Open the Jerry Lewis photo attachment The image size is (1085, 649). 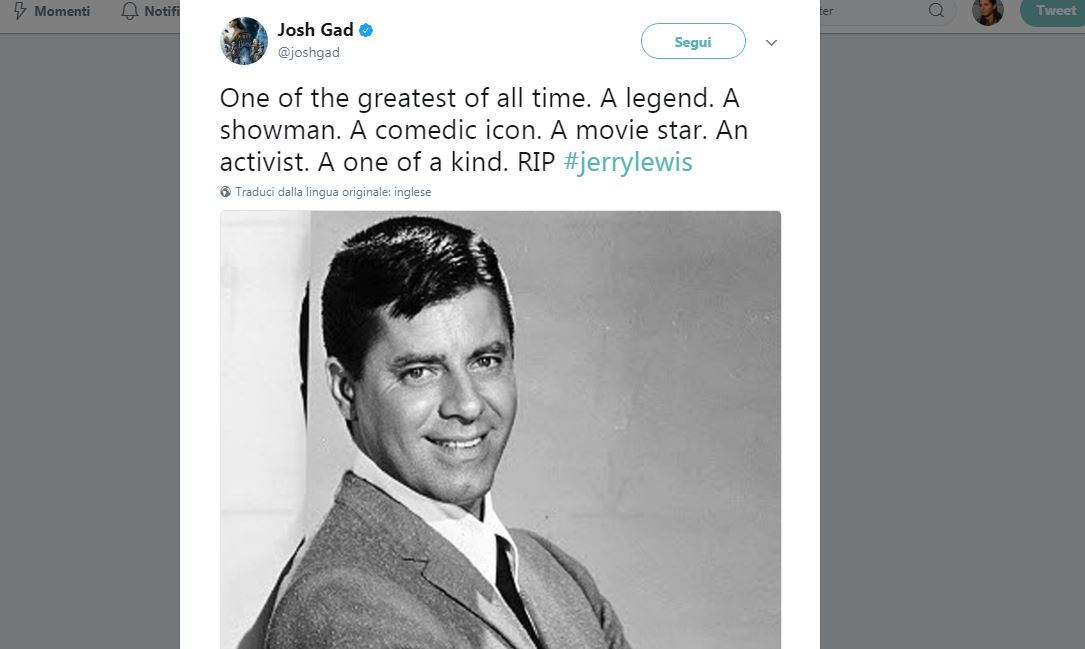coord(500,430)
